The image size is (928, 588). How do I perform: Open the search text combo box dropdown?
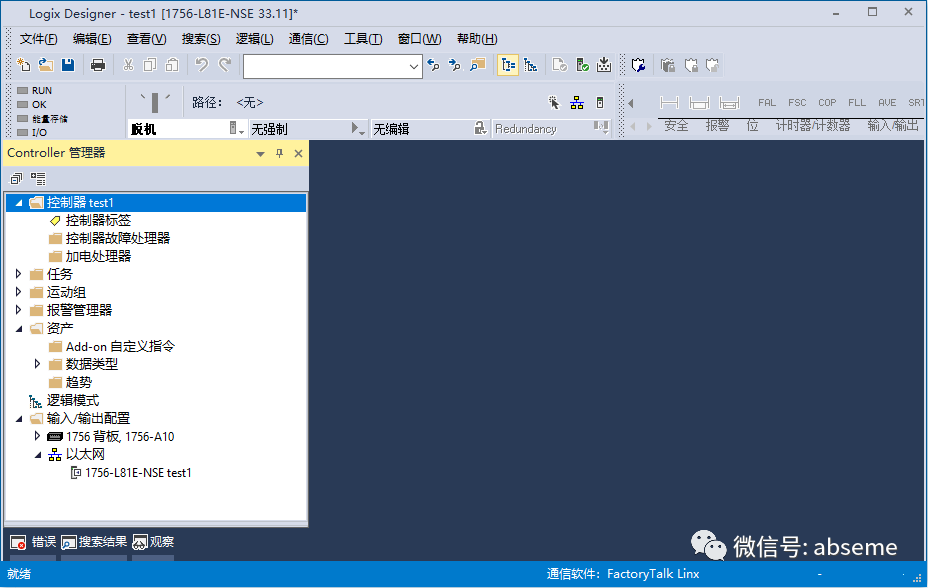point(414,66)
